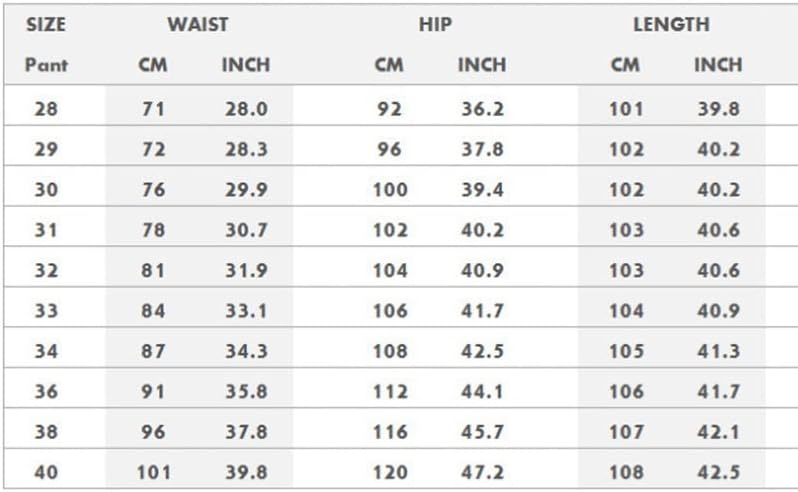Click hip value 92 cm
Screen dimensions: 798x492
[389, 109]
